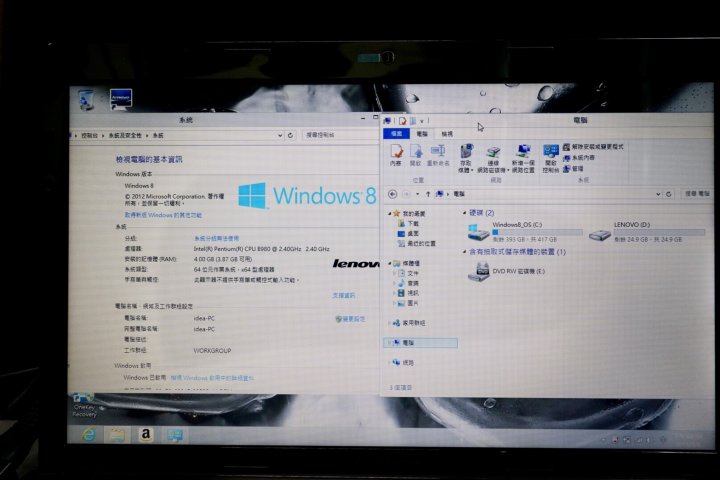Switch to the System control panel taskbar icon
Viewport: 720px width, 480px height.
coord(174,435)
